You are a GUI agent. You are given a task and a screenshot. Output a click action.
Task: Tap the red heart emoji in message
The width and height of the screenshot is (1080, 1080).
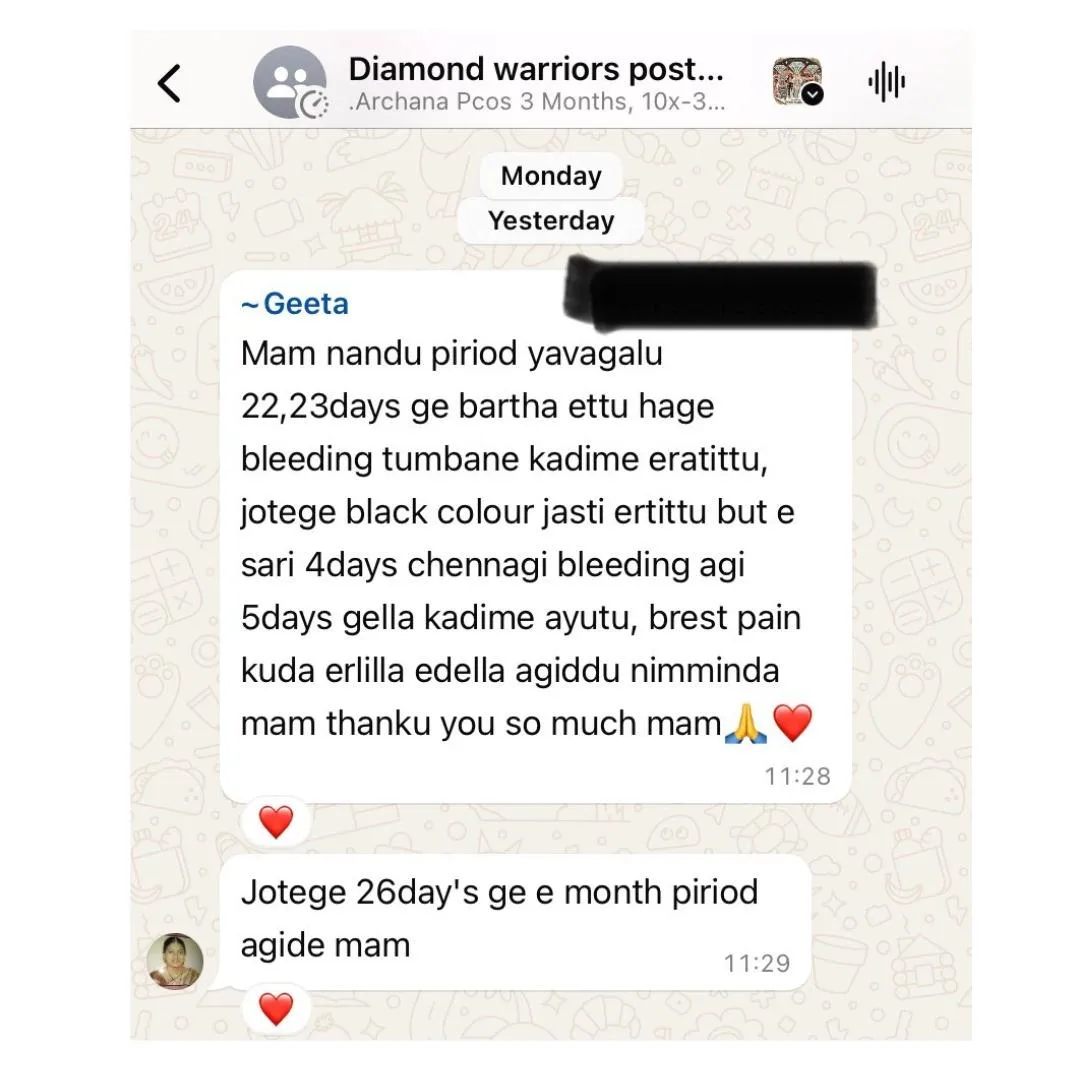coord(793,723)
